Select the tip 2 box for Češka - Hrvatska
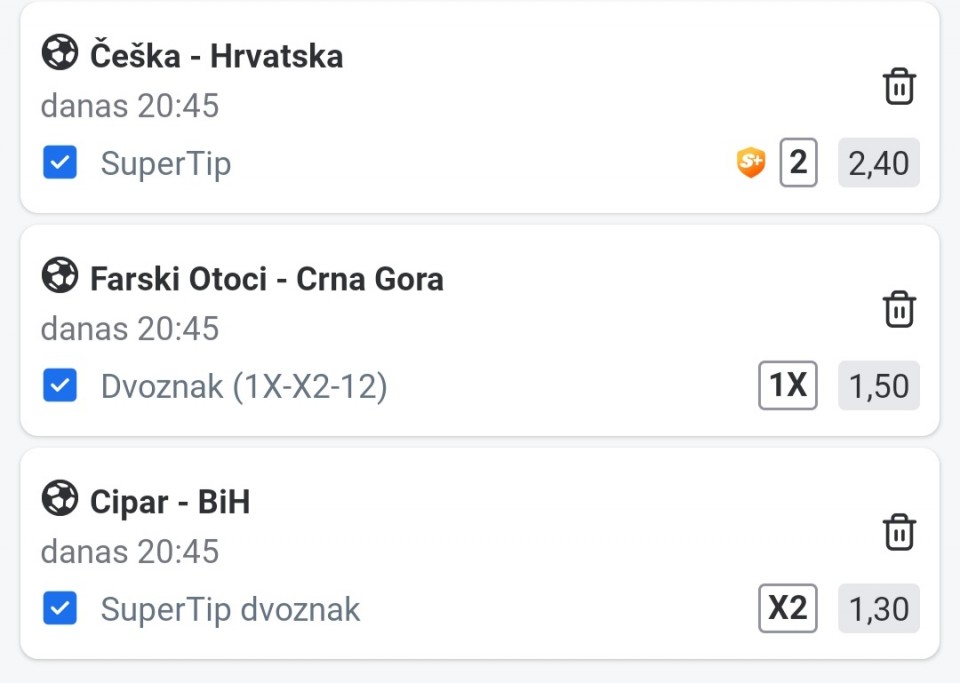 pyautogui.click(x=798, y=162)
